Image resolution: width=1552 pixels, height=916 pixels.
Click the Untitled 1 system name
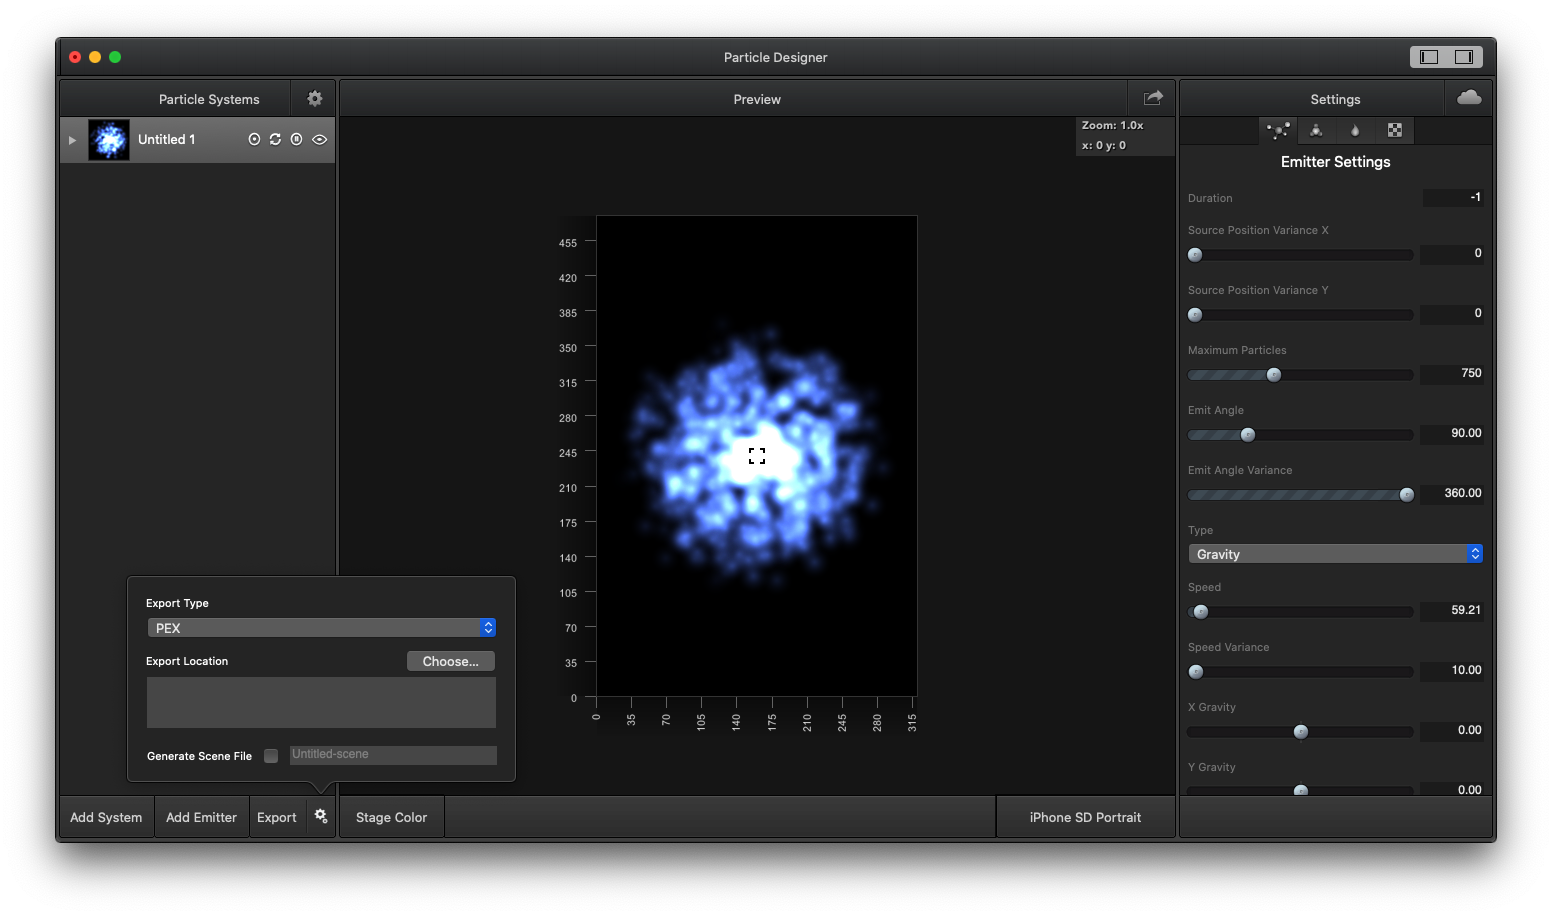click(x=166, y=140)
